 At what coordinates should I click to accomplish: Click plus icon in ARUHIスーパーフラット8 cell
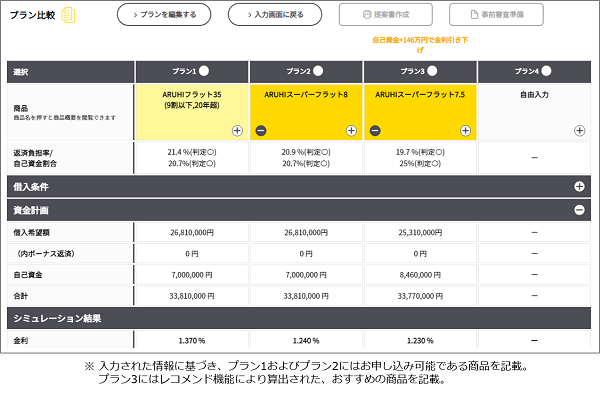351,130
